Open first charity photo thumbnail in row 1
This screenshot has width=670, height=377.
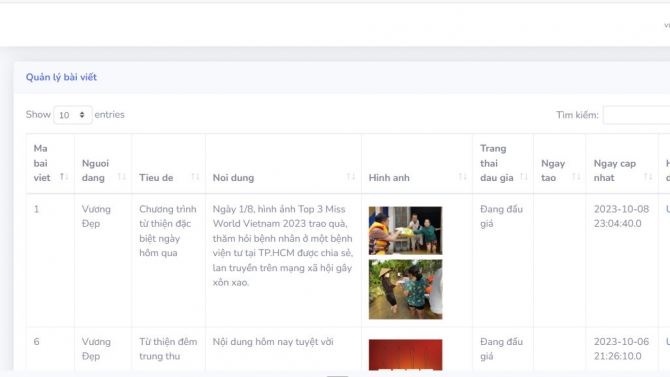(x=406, y=231)
